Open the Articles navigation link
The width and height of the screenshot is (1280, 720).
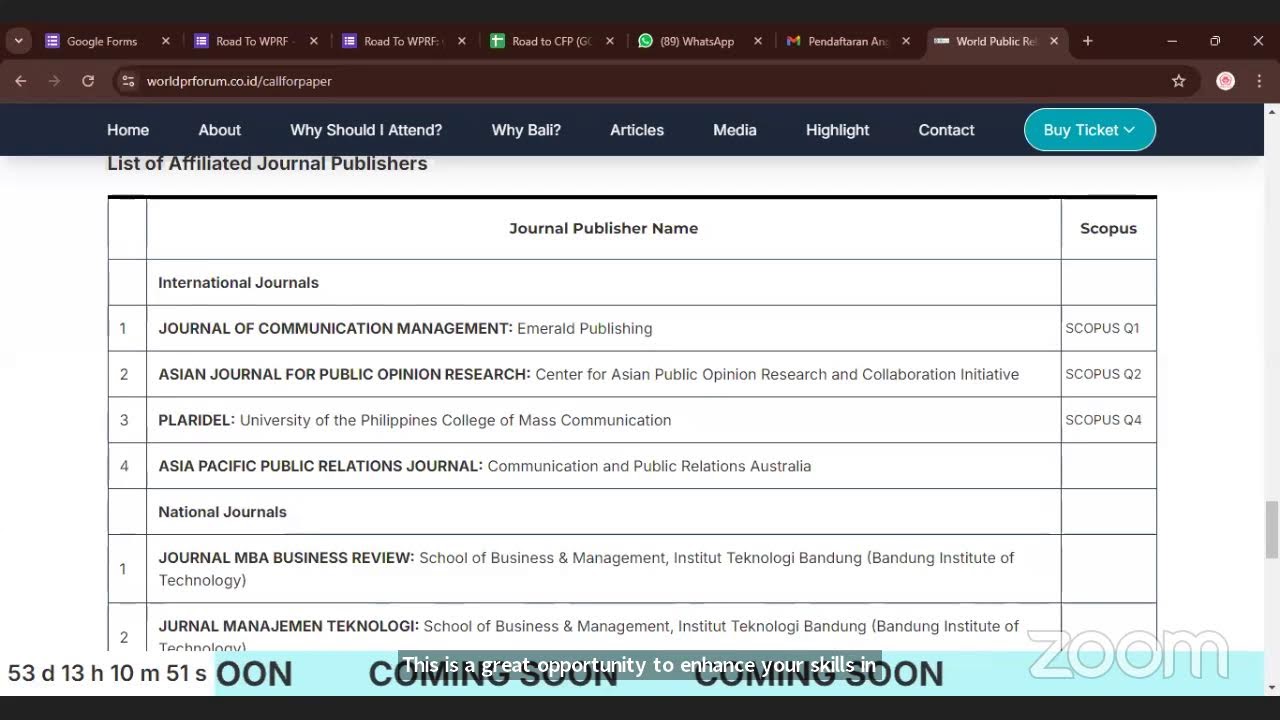[637, 130]
